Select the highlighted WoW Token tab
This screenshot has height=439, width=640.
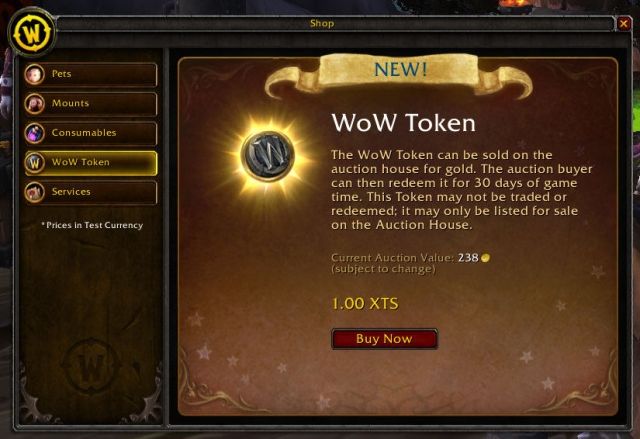90,163
